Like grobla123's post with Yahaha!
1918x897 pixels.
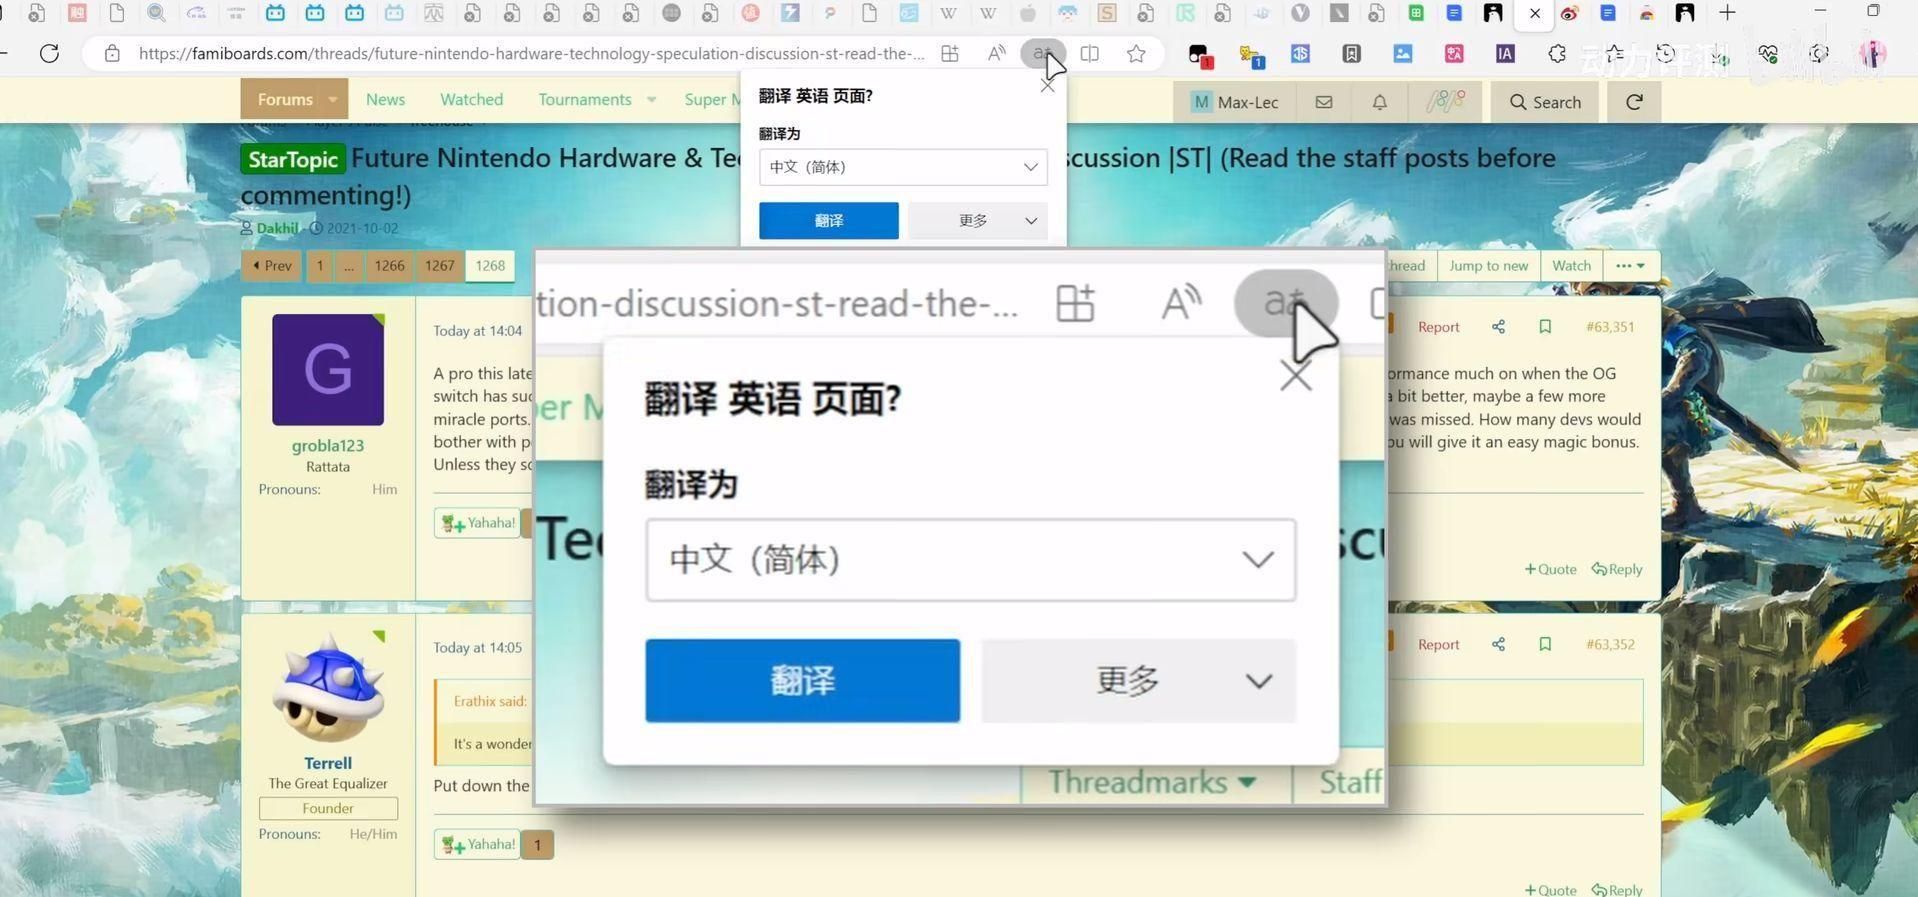pos(478,523)
